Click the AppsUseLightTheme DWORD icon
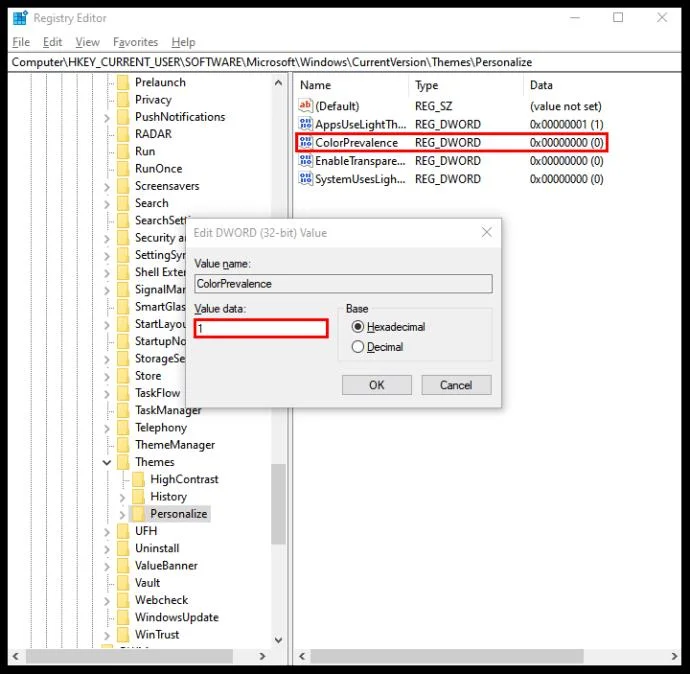The image size is (690, 674). pos(305,124)
